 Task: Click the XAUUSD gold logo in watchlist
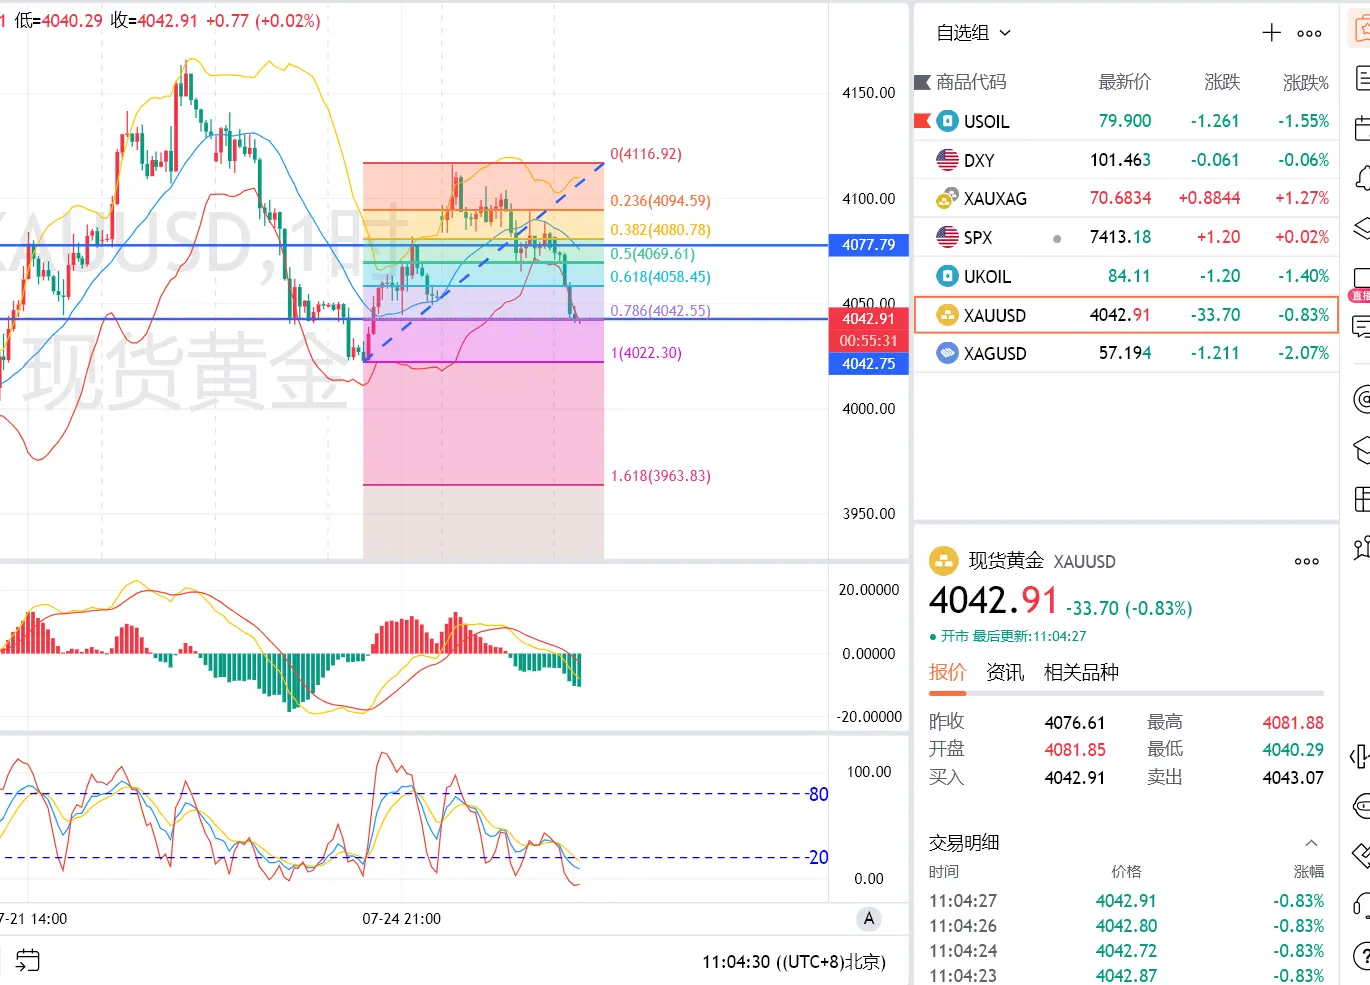pos(947,315)
